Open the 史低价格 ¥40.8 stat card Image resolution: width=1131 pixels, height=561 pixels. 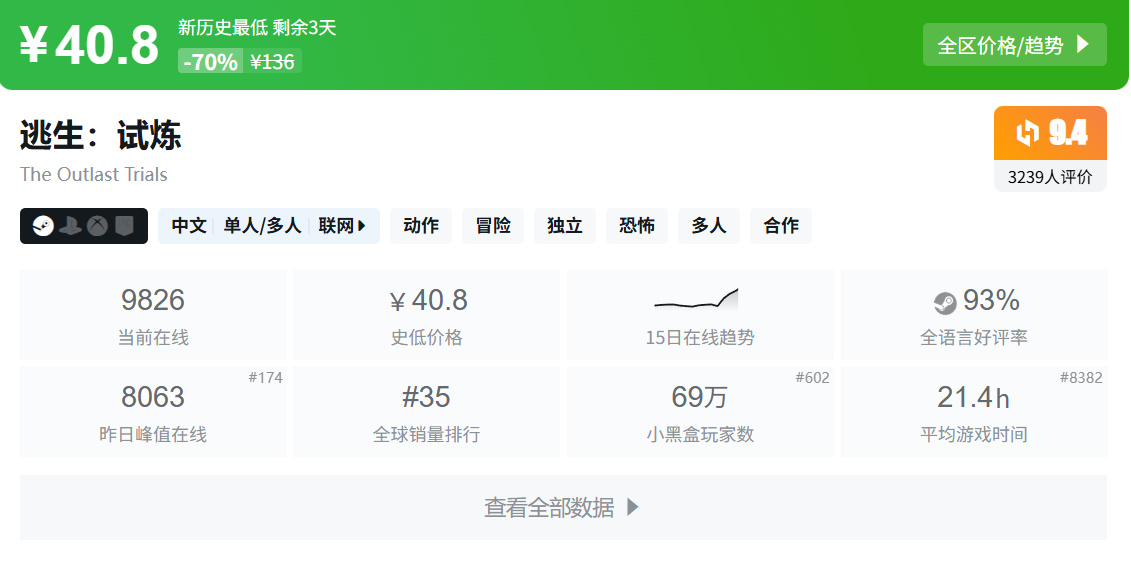click(x=426, y=315)
